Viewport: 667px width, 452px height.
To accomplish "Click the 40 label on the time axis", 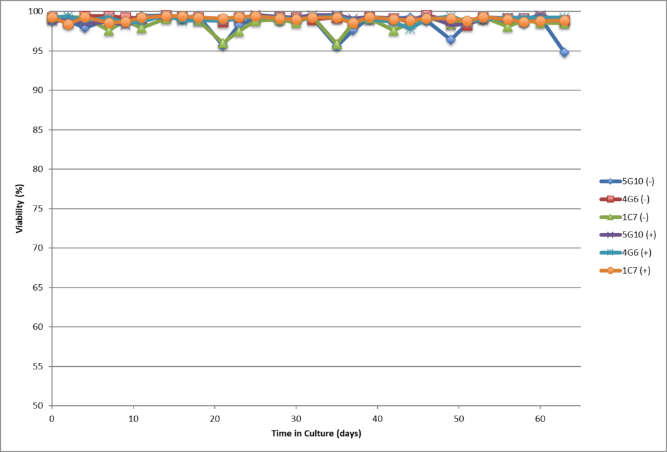I will [378, 418].
